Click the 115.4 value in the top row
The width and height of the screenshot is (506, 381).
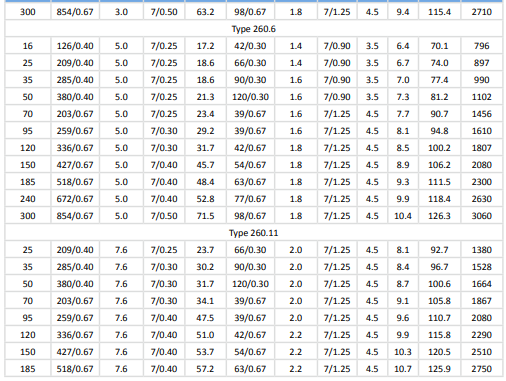pos(439,12)
